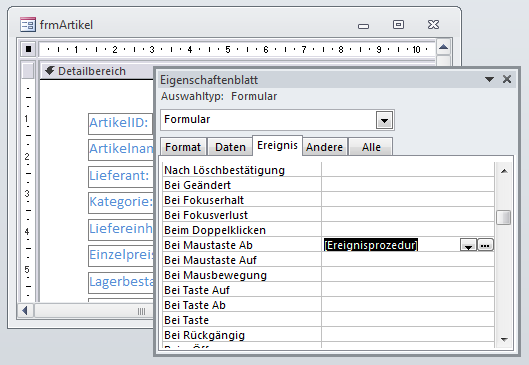This screenshot has width=529, height=365.
Task: Select the Artikelname label control
Action: coord(120,149)
